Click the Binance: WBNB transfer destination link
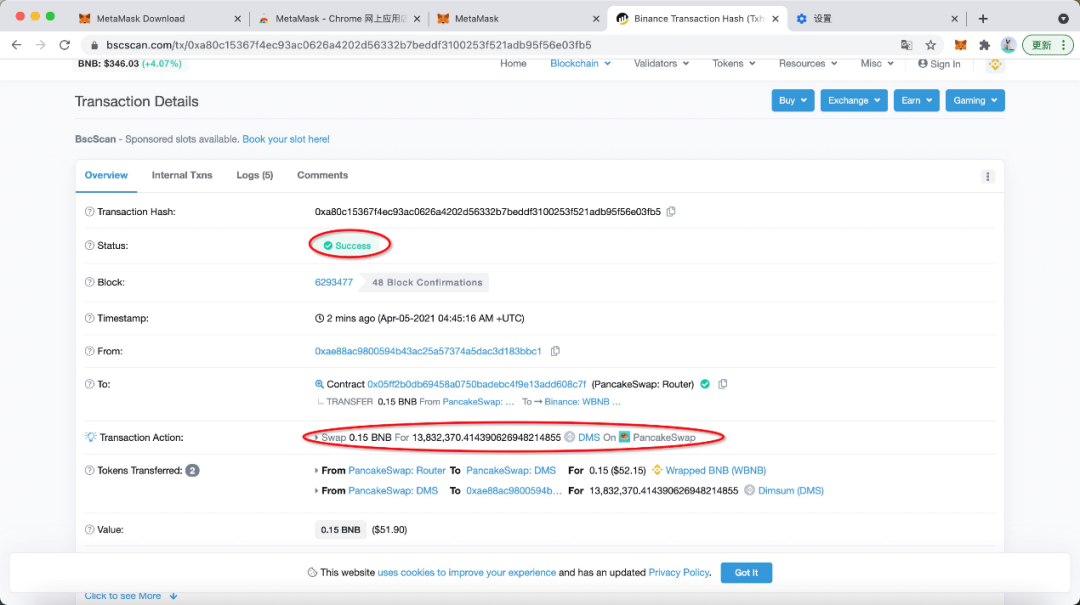 pos(582,402)
